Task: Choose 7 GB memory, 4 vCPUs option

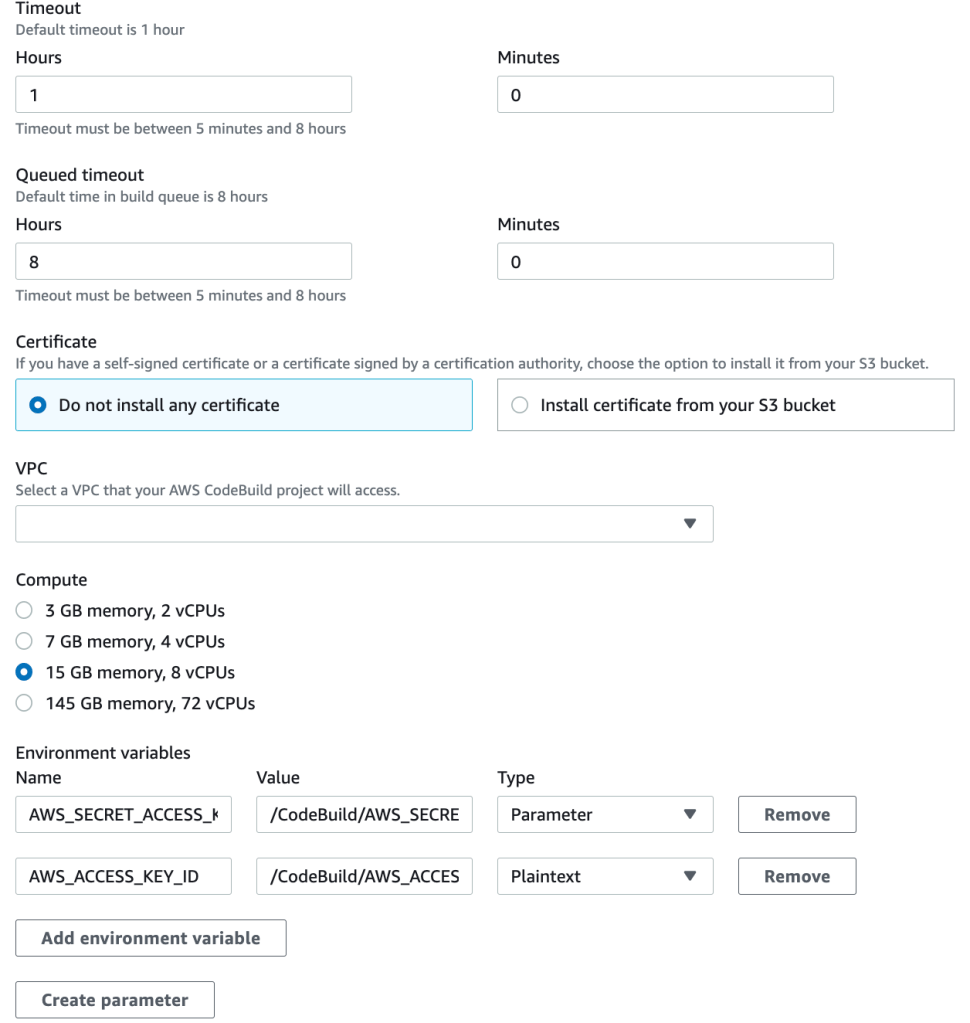Action: [x=25, y=641]
